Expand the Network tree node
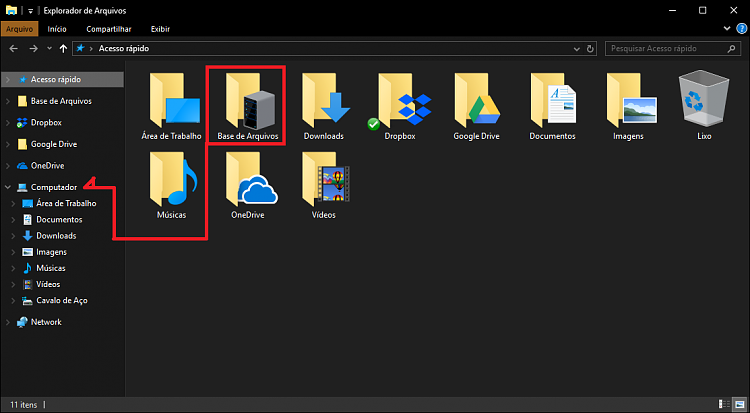The image size is (750, 413). 7,322
